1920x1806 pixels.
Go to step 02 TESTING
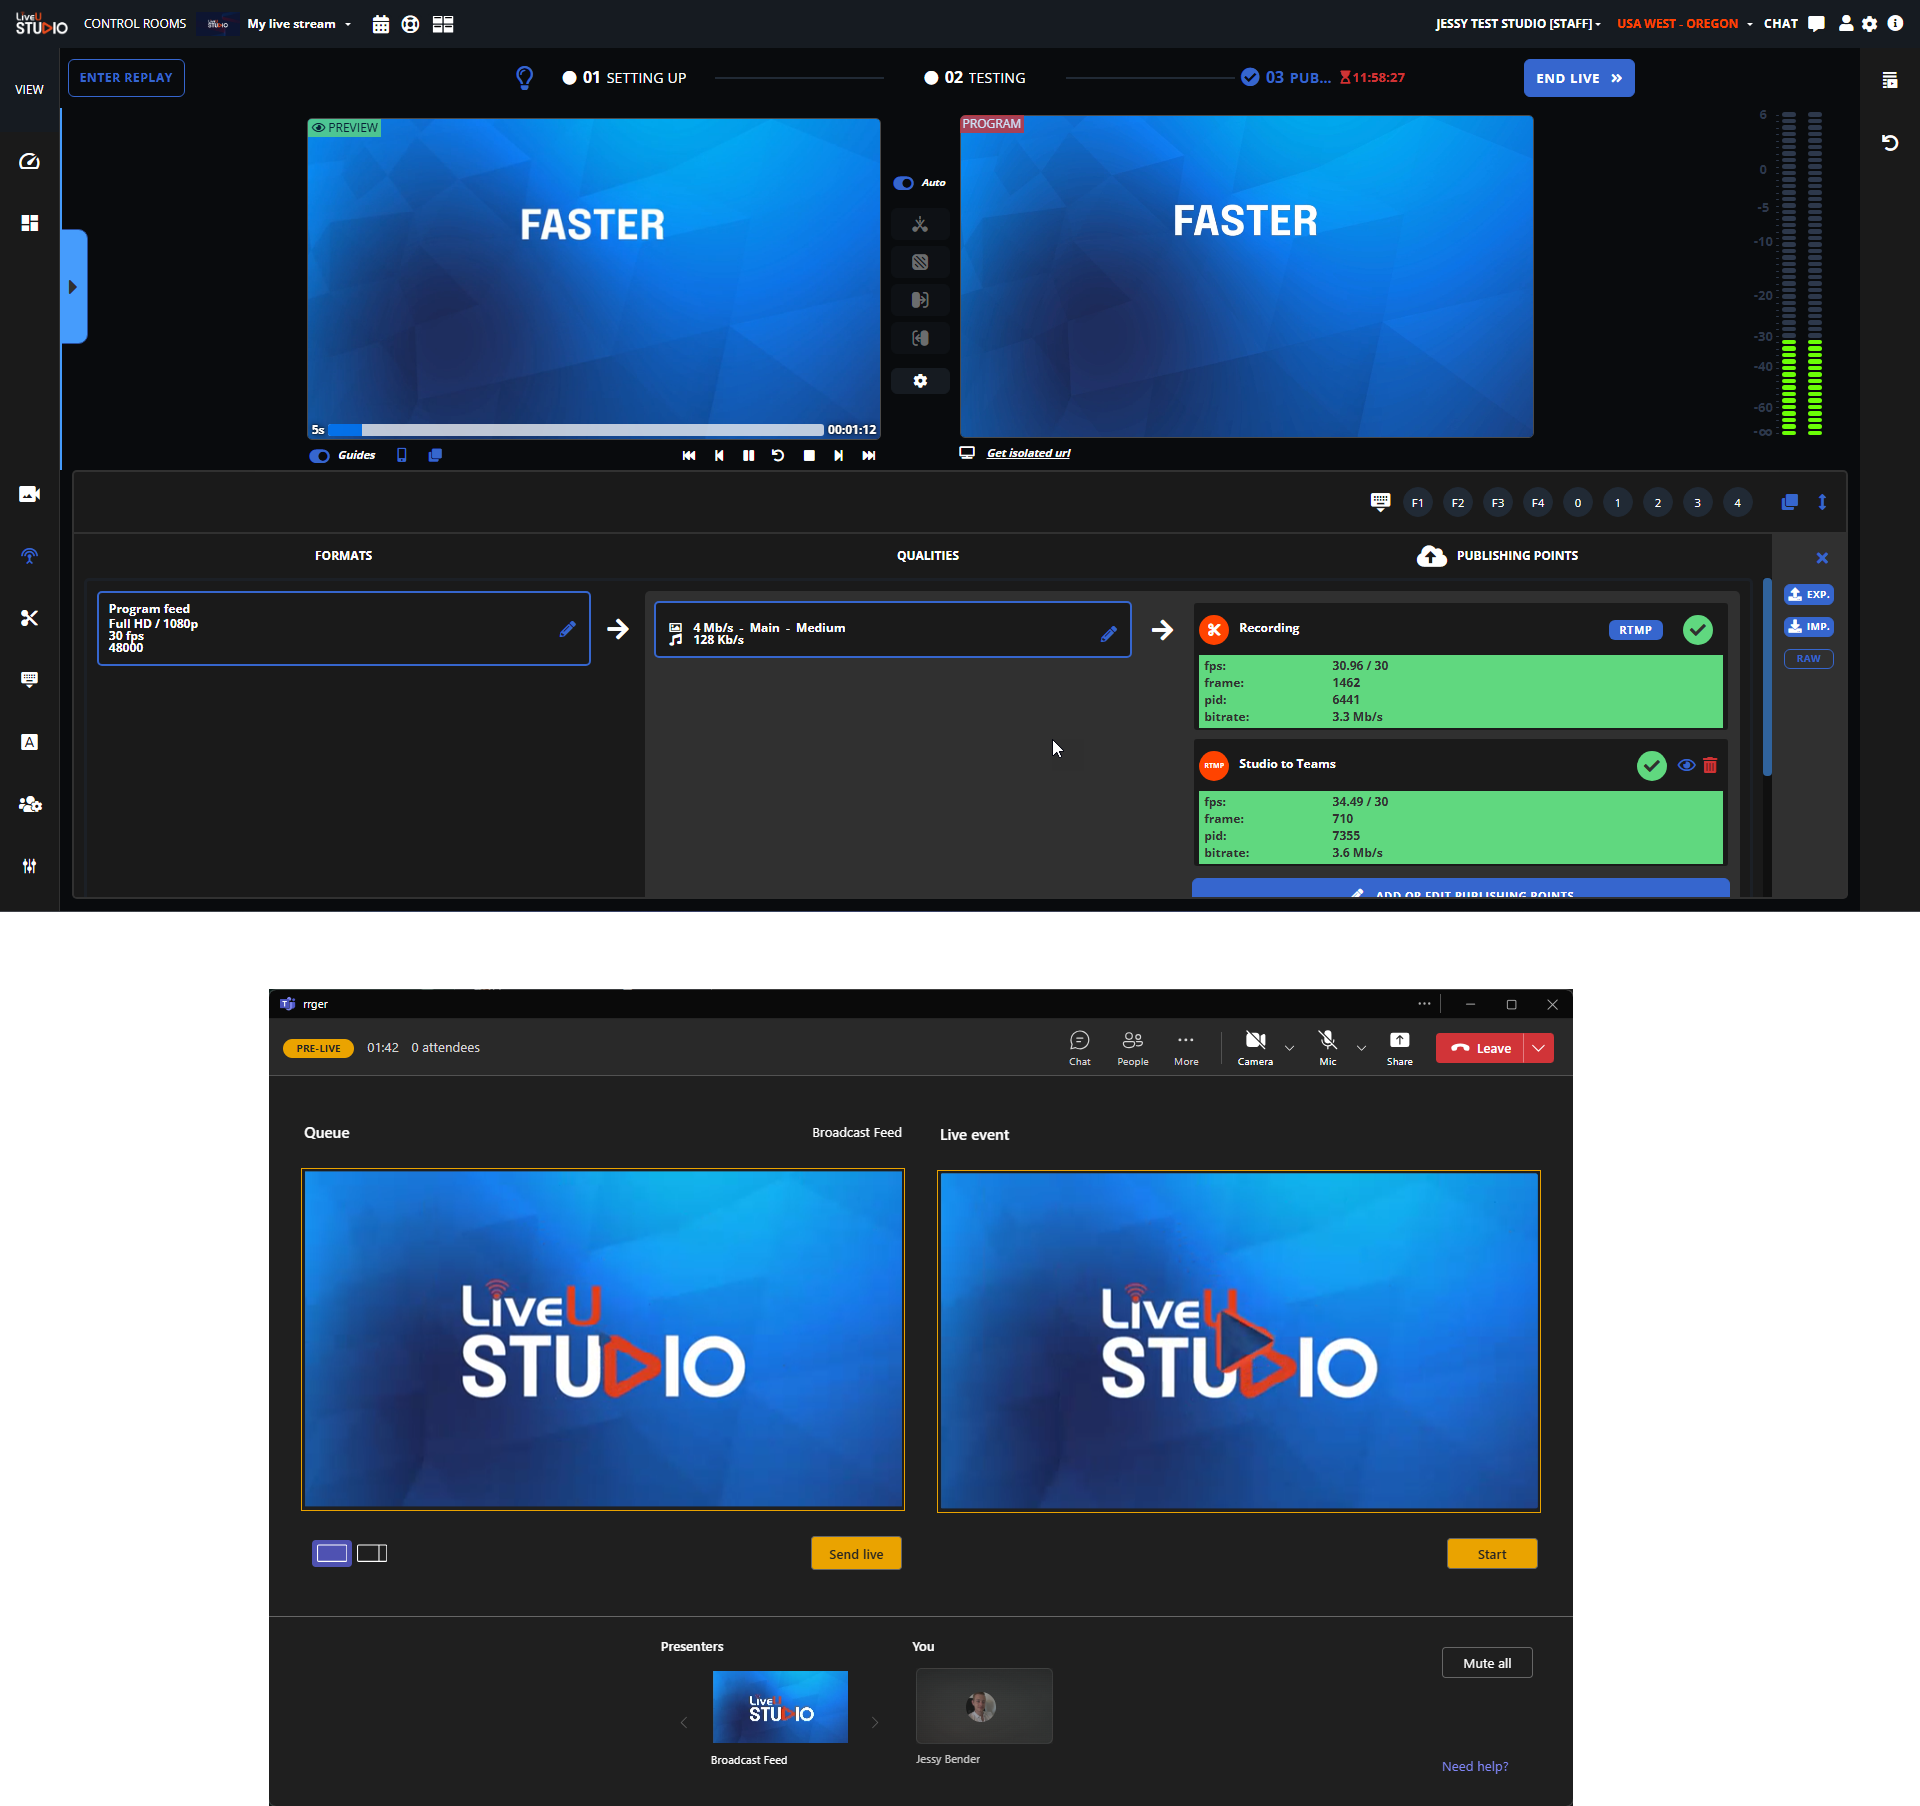[x=975, y=78]
